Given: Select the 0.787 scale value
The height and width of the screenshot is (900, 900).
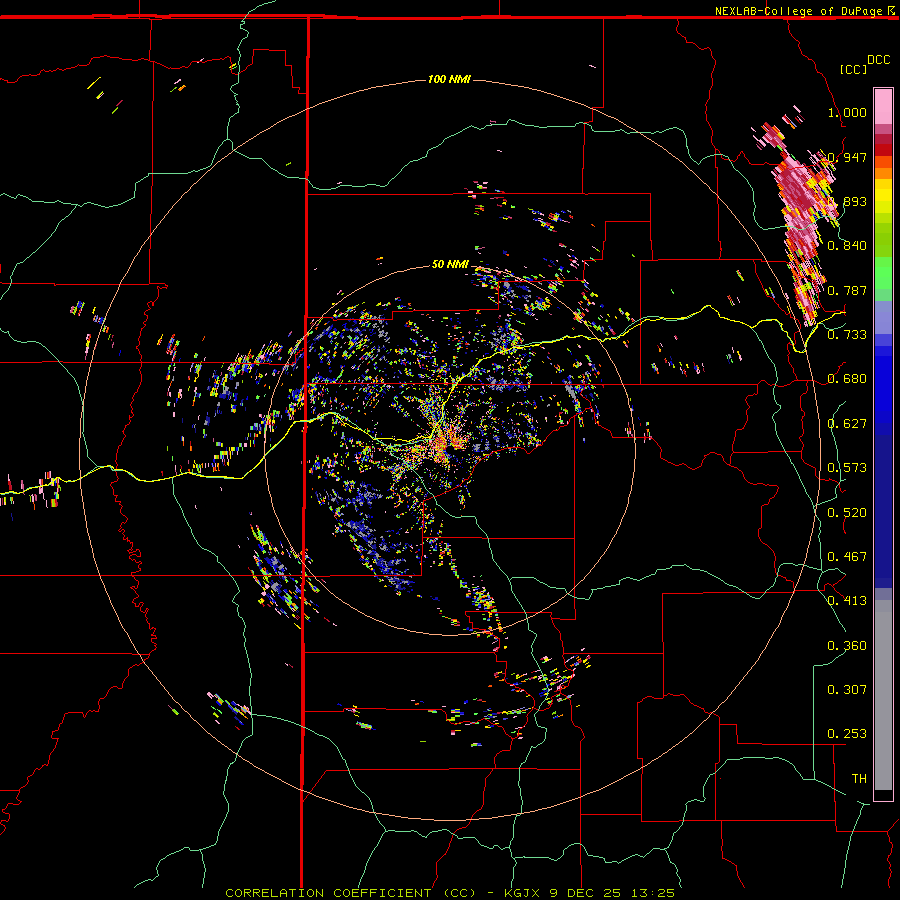Looking at the screenshot, I should (847, 290).
